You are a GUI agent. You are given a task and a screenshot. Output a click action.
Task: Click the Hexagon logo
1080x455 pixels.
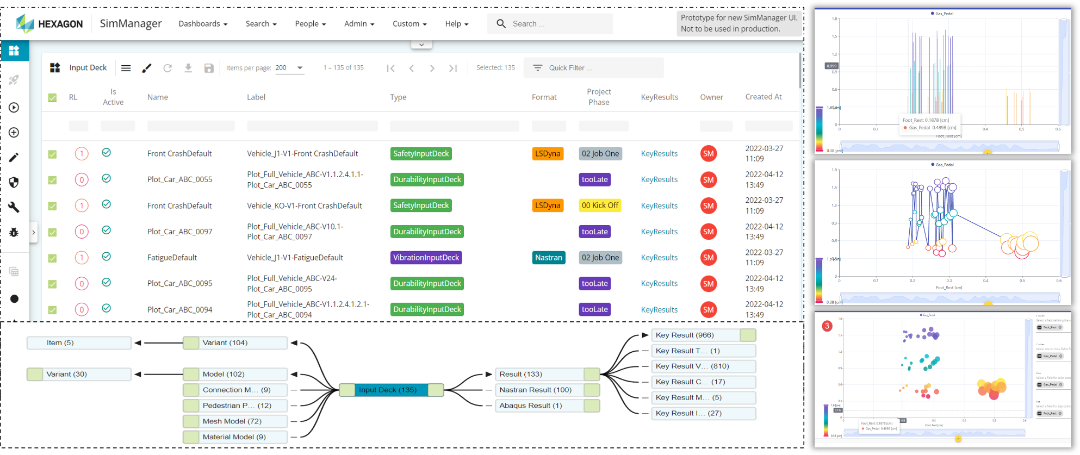point(49,23)
